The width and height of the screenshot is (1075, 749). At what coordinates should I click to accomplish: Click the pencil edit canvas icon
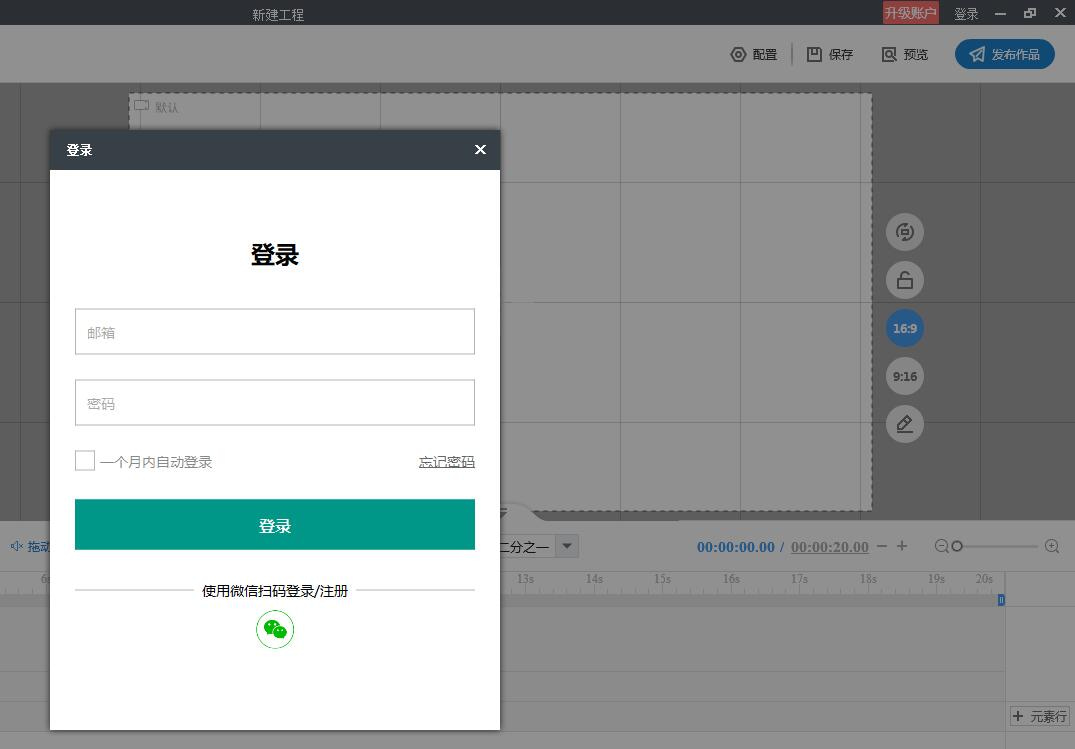tap(905, 424)
